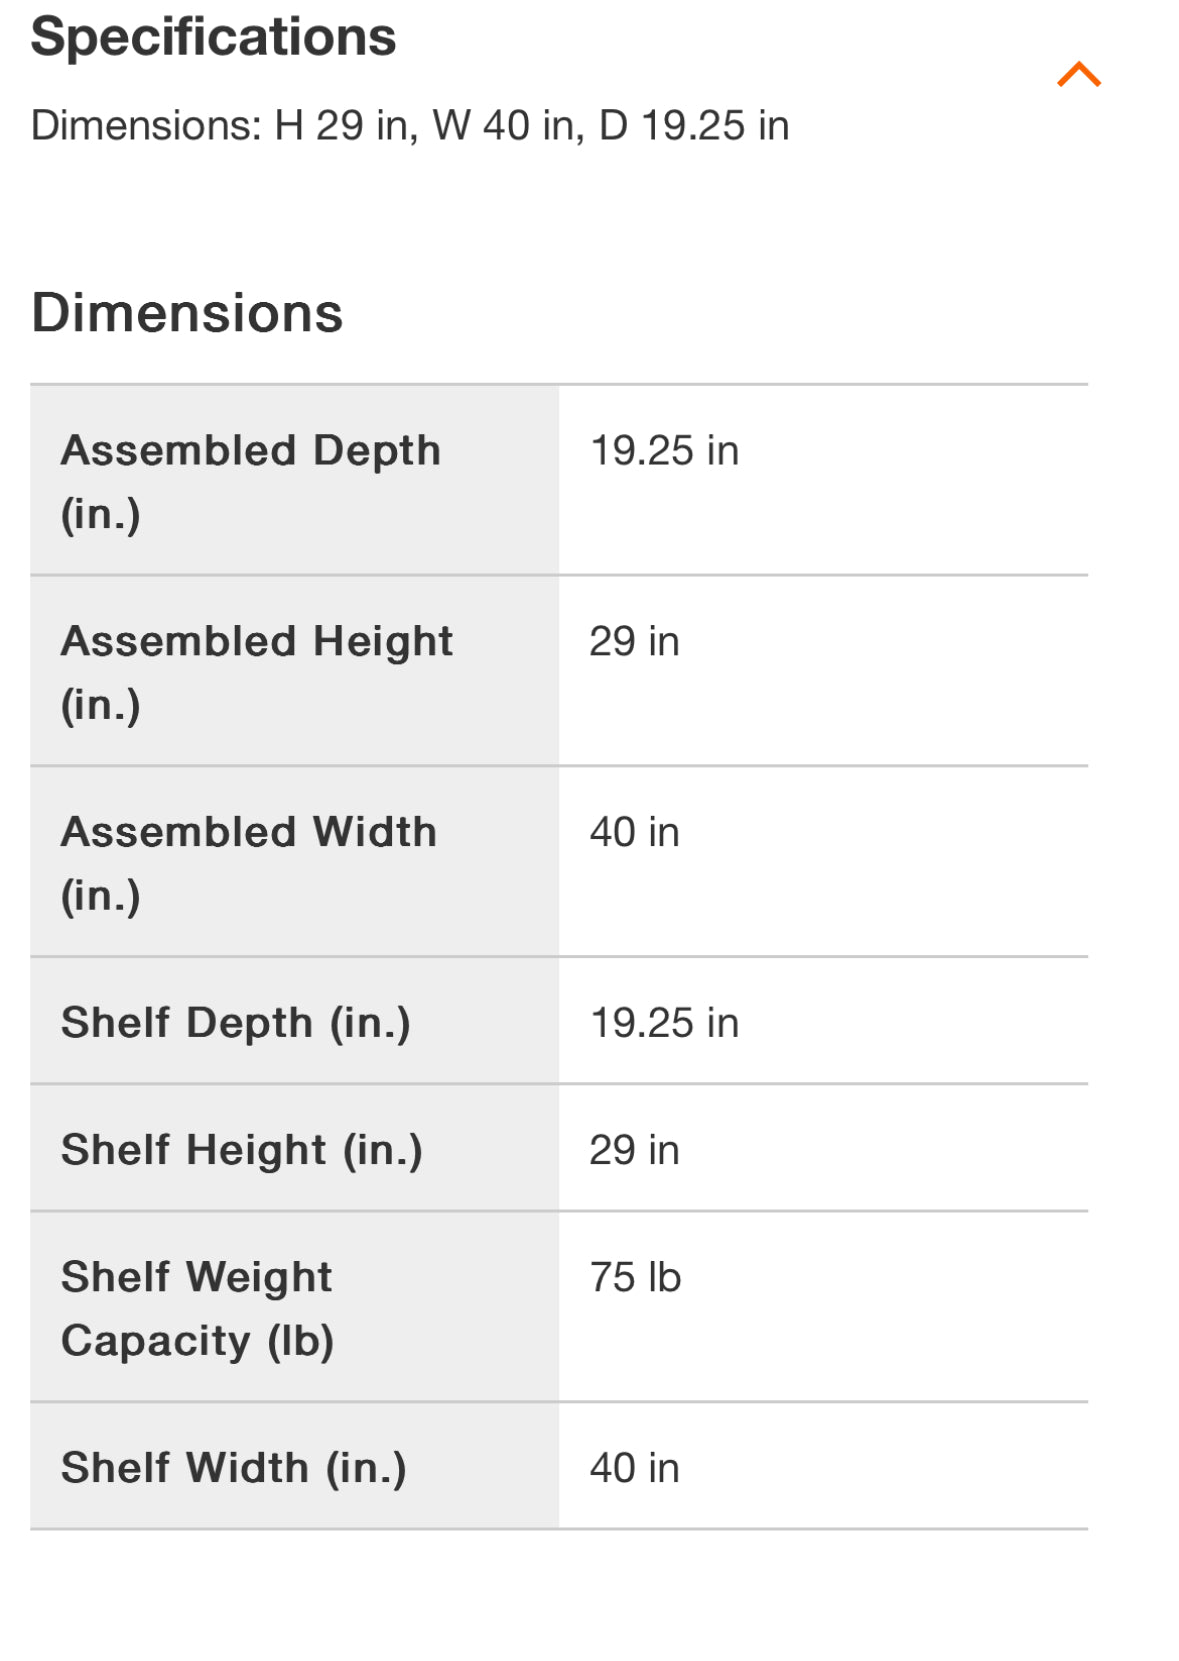Click "W 40 in" in the summary line

[x=508, y=126]
